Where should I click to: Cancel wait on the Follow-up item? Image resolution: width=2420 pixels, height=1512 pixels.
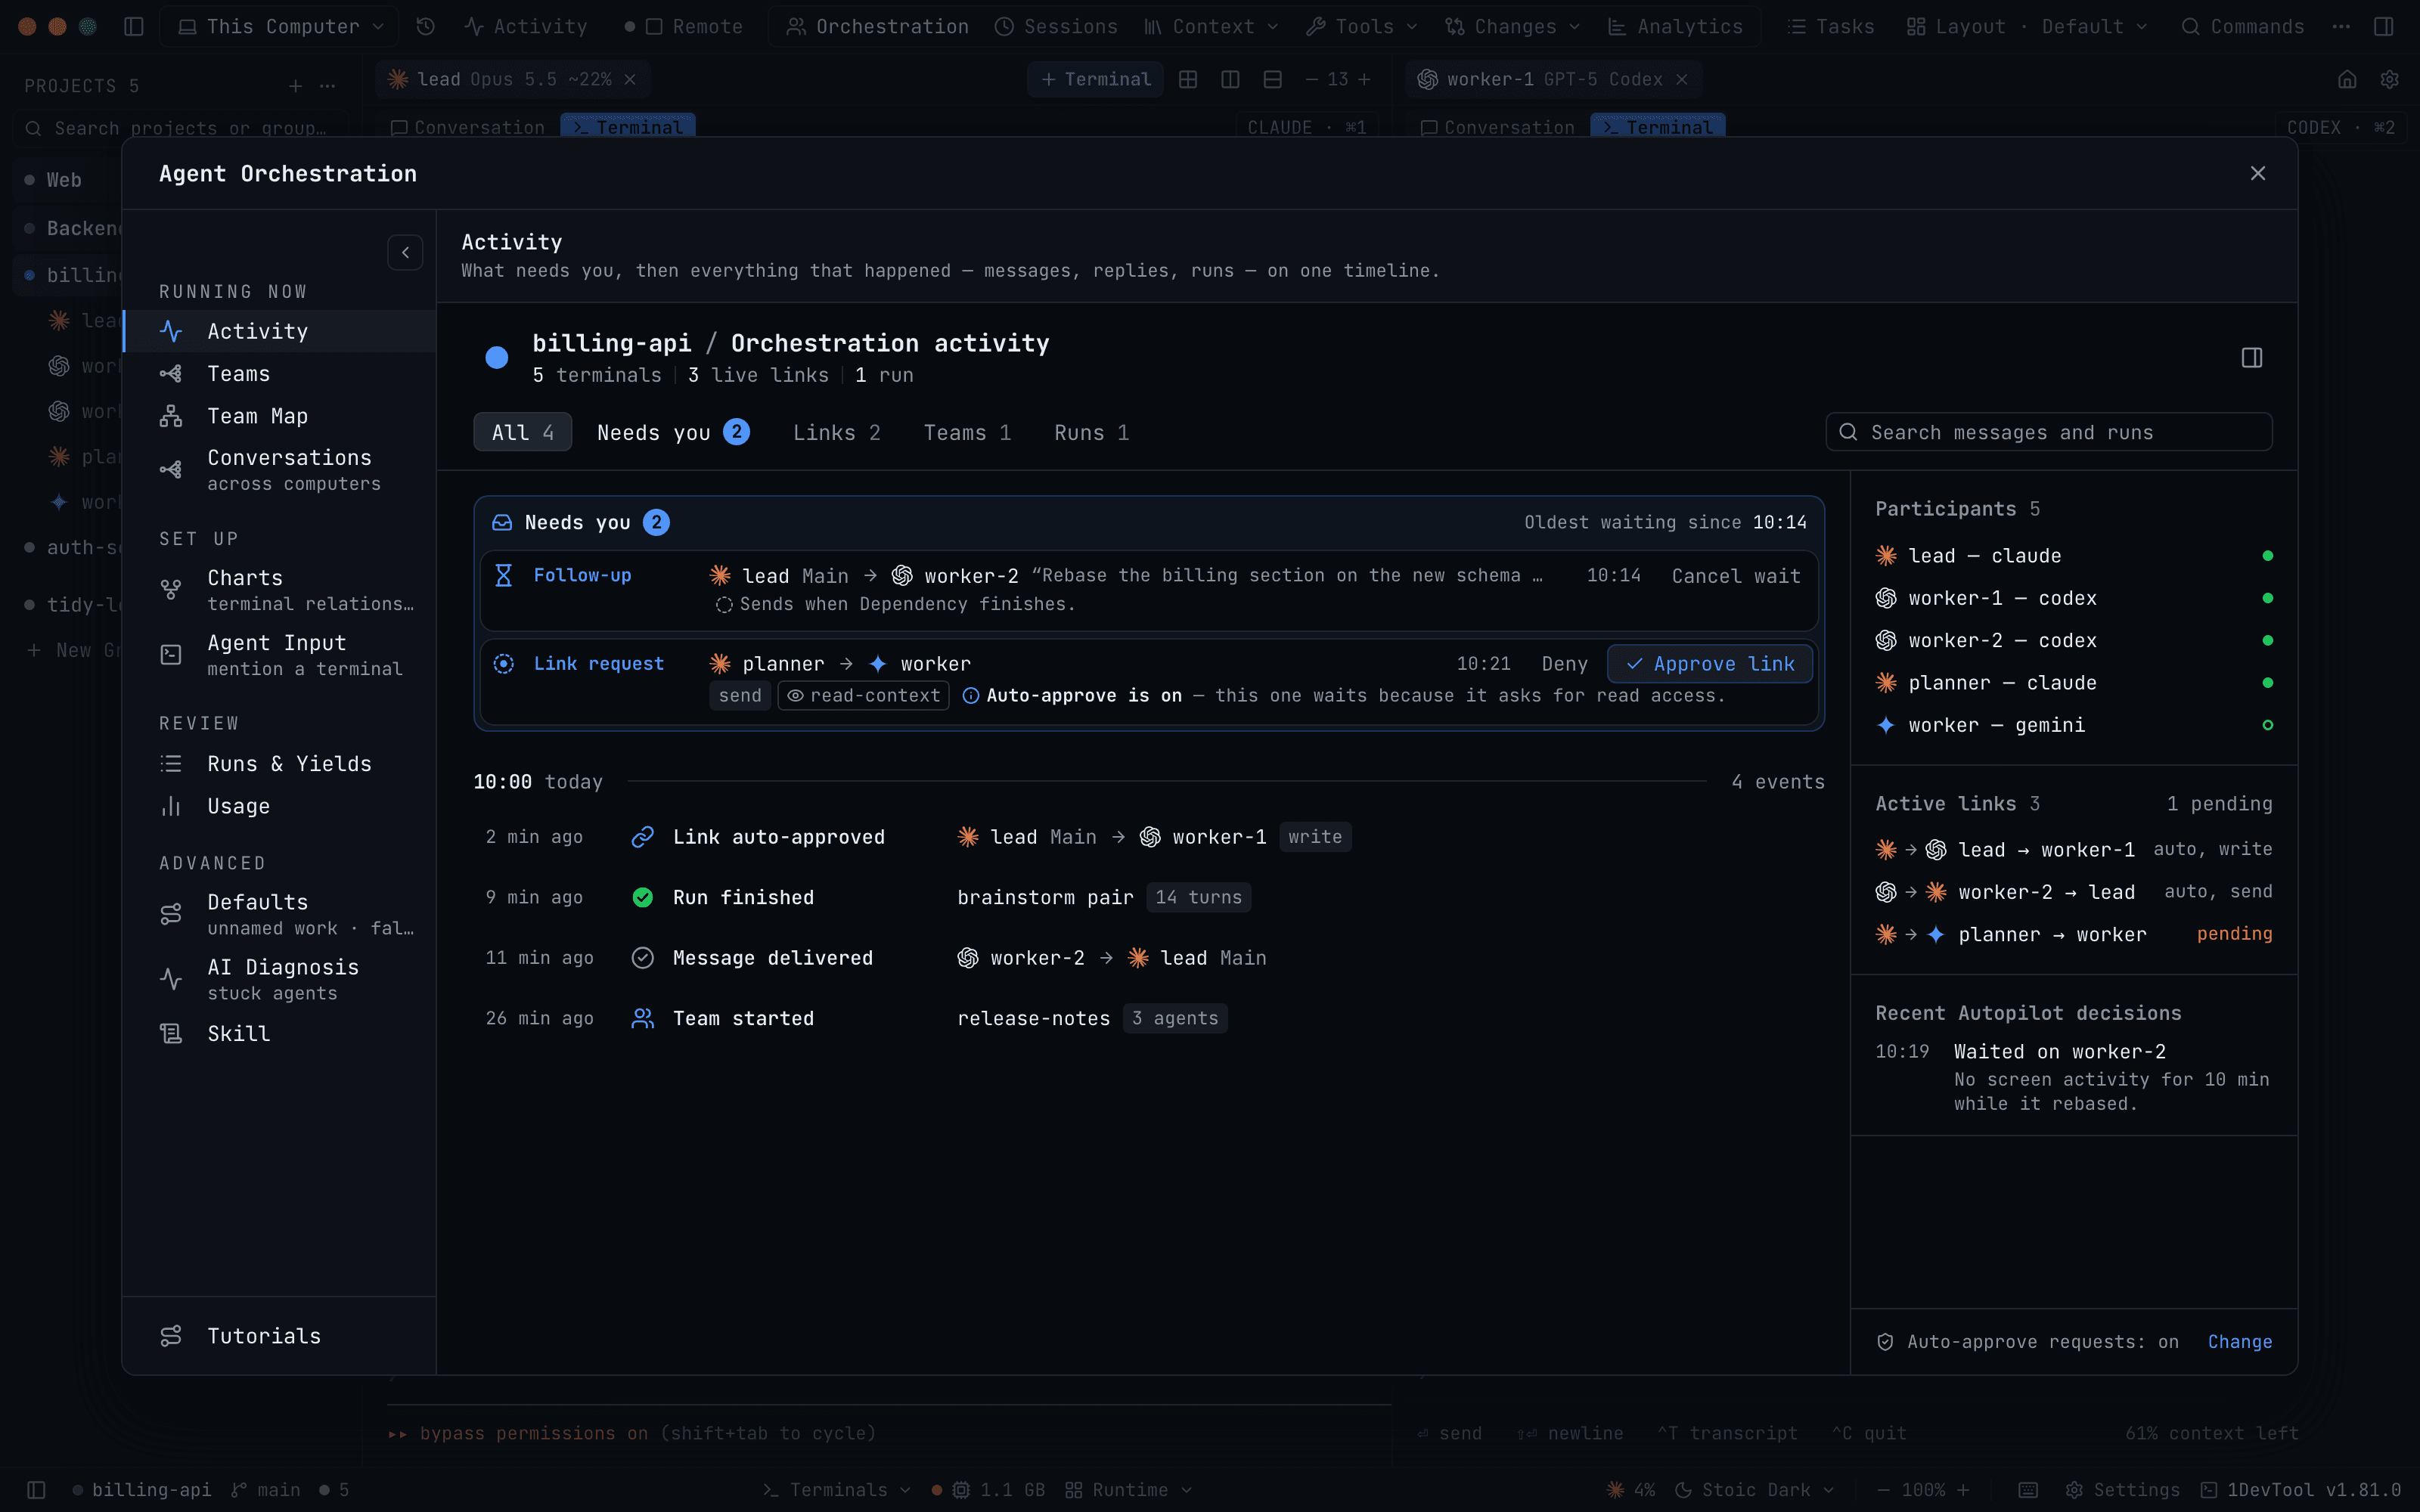[1735, 576]
